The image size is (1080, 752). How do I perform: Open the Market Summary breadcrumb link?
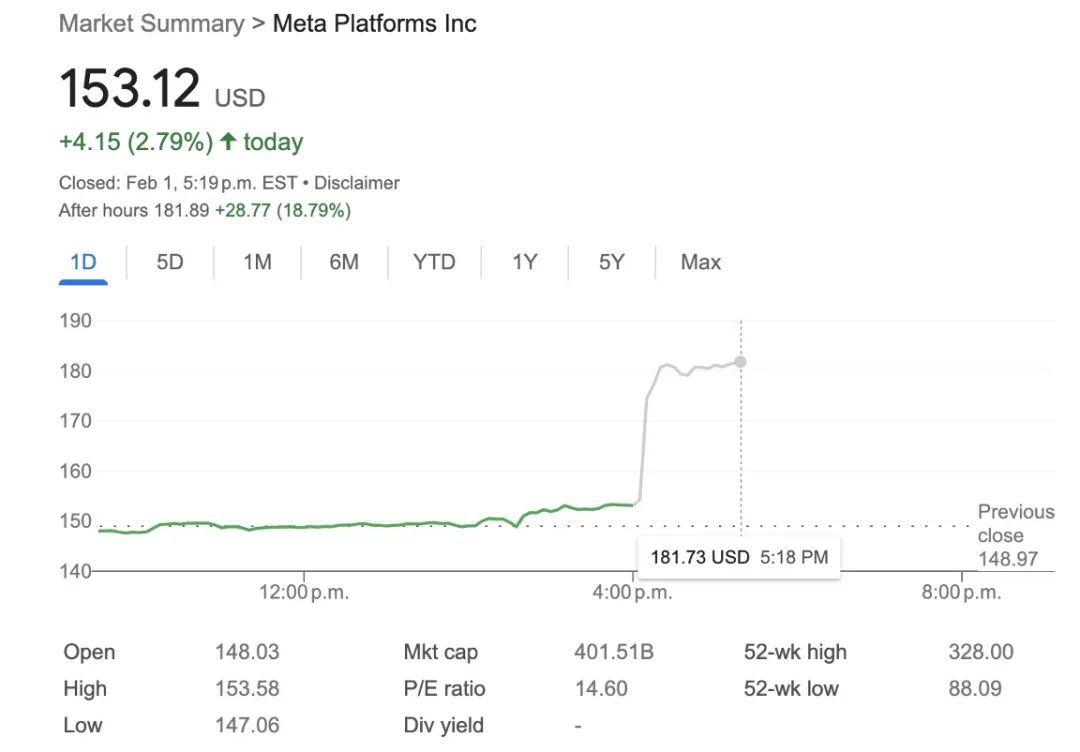click(x=151, y=23)
